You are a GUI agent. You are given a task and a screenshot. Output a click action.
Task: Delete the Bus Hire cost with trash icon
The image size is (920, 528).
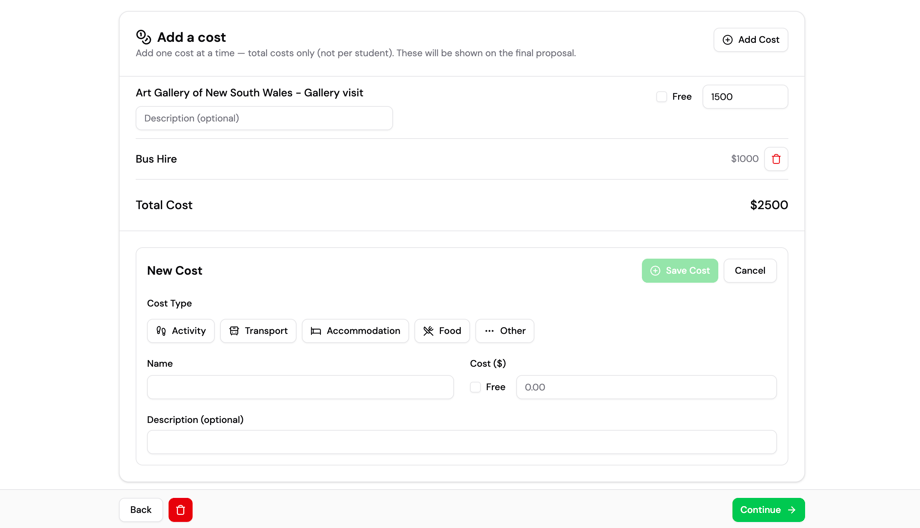(x=776, y=159)
